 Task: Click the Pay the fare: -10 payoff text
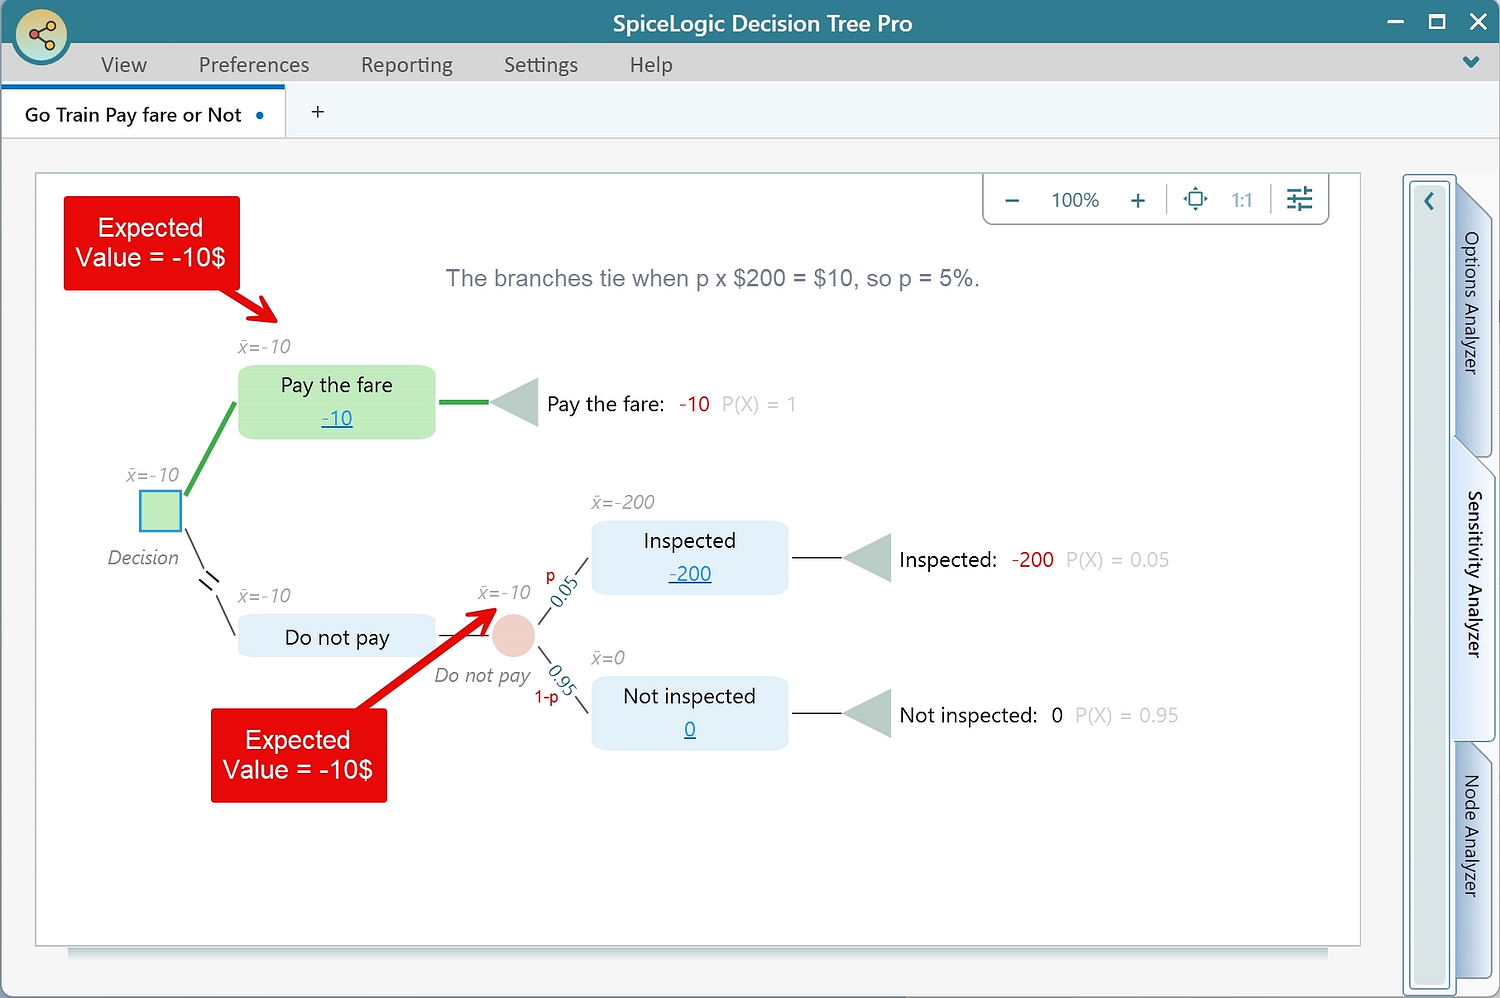pos(628,404)
